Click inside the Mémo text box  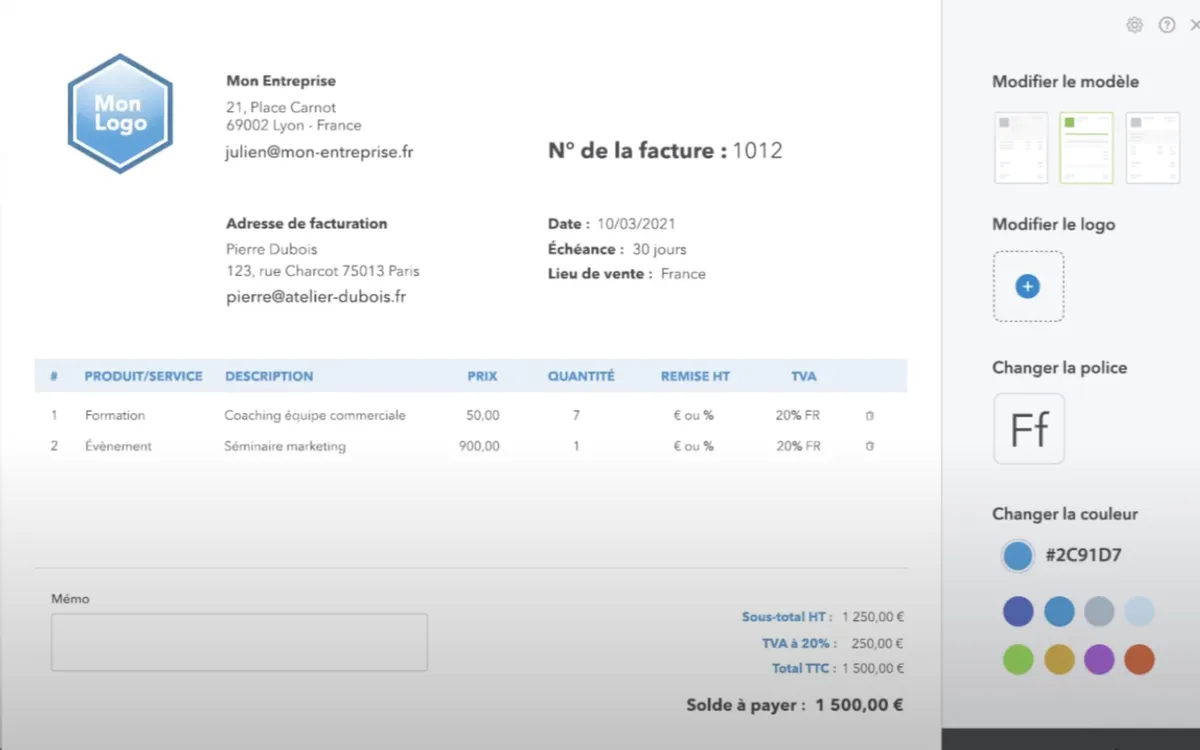point(239,642)
